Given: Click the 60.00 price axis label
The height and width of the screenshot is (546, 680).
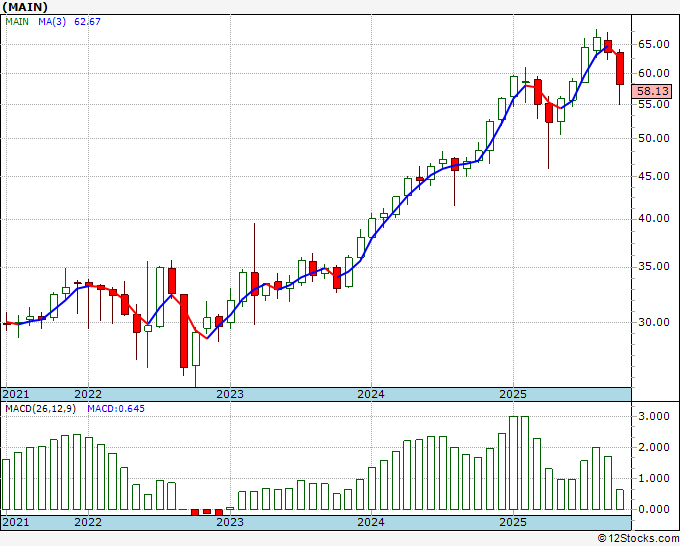Looking at the screenshot, I should (x=654, y=73).
